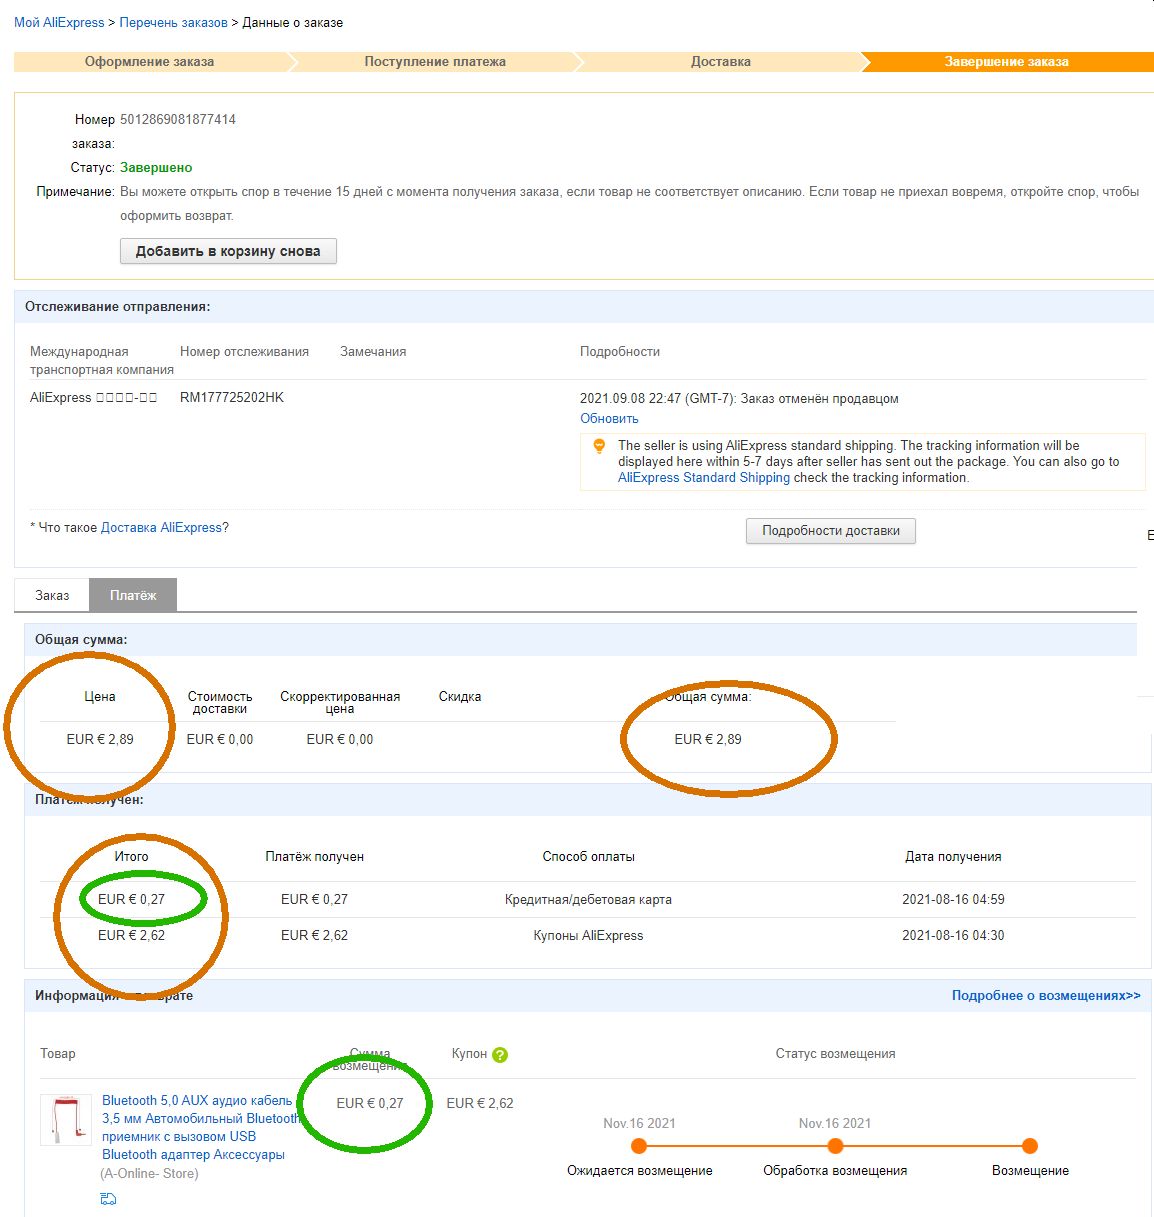Click the middle refund progress dot, Обработка возмещения
This screenshot has width=1154, height=1217.
click(835, 1146)
